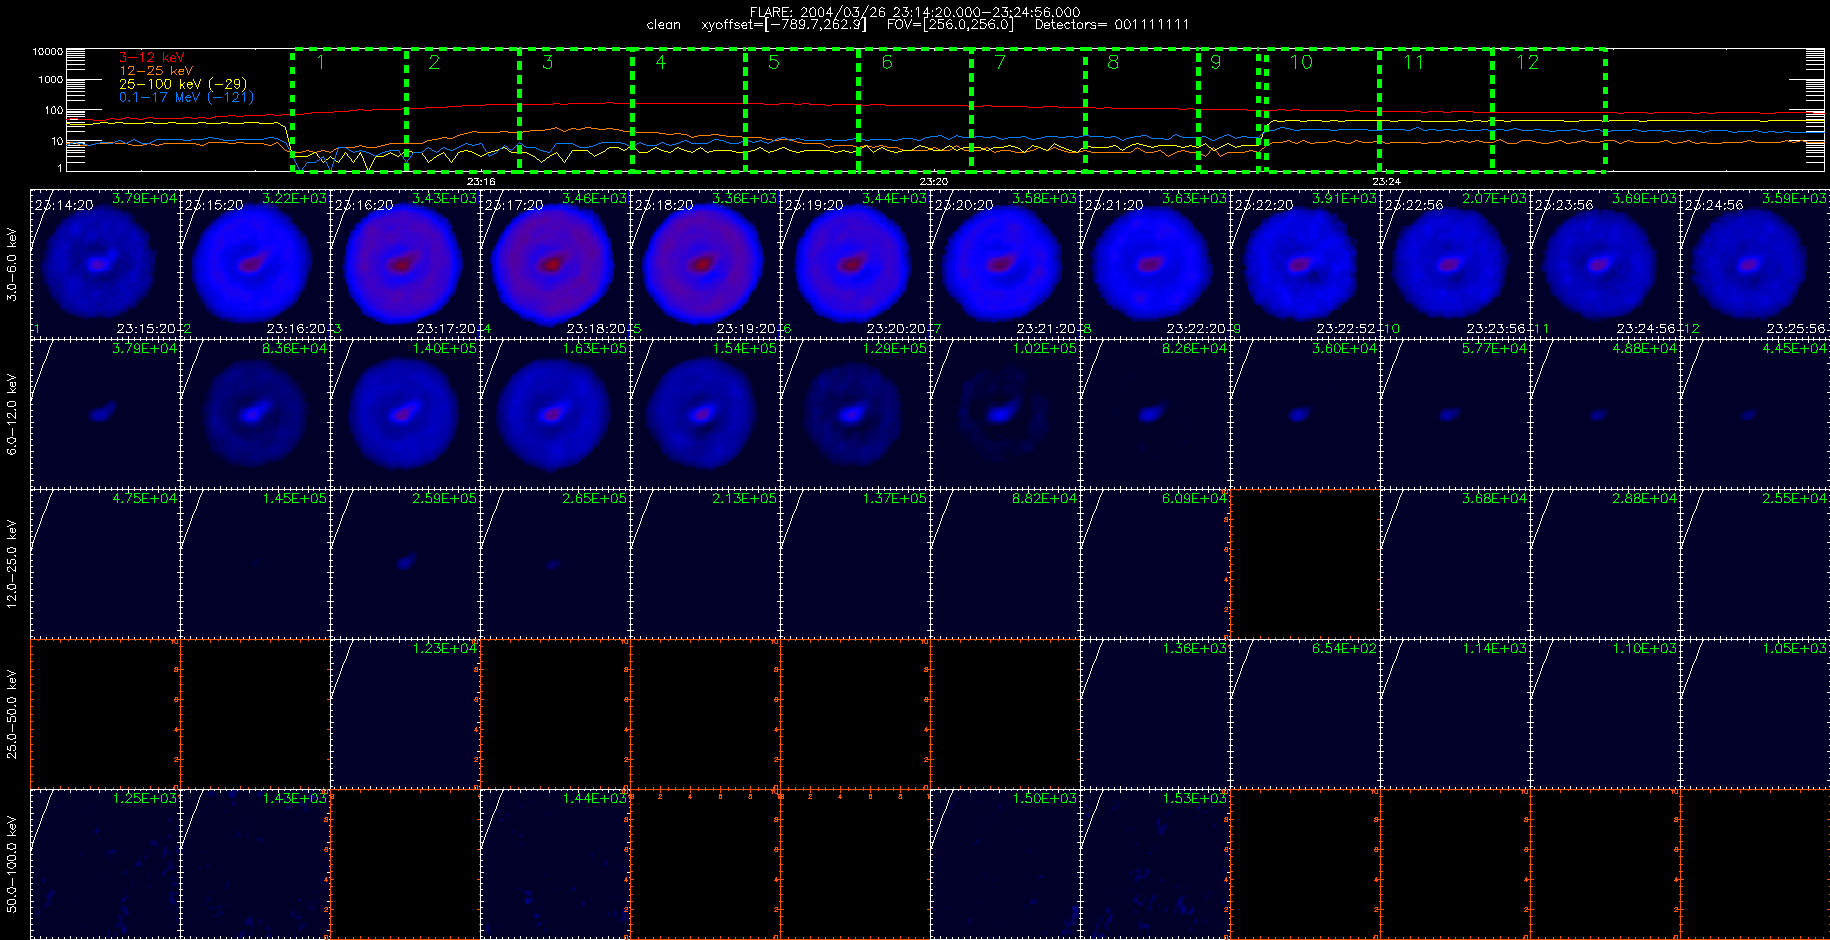Open the image panel labeled 3.46E+03
Screen dimensions: 1830x940
pyautogui.click(x=555, y=264)
